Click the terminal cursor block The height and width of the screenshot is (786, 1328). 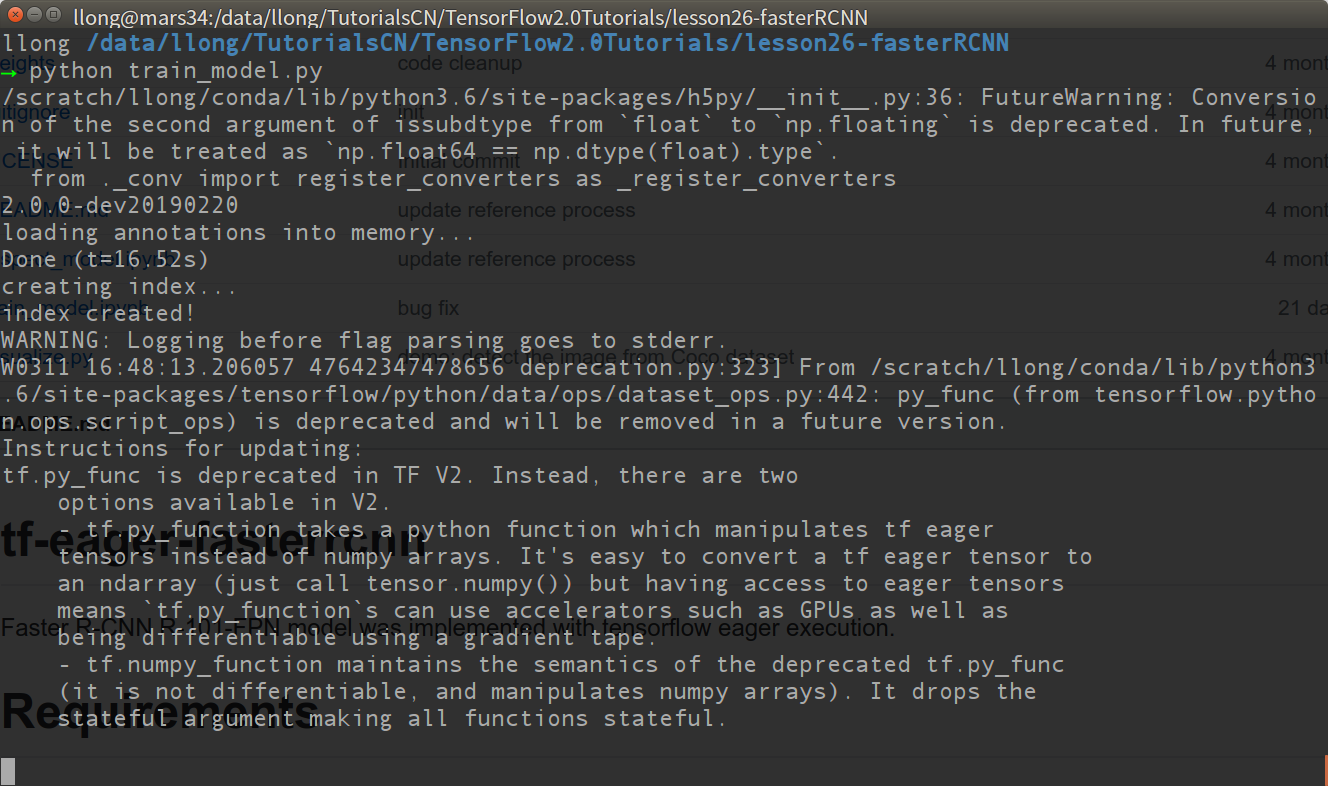point(8,771)
